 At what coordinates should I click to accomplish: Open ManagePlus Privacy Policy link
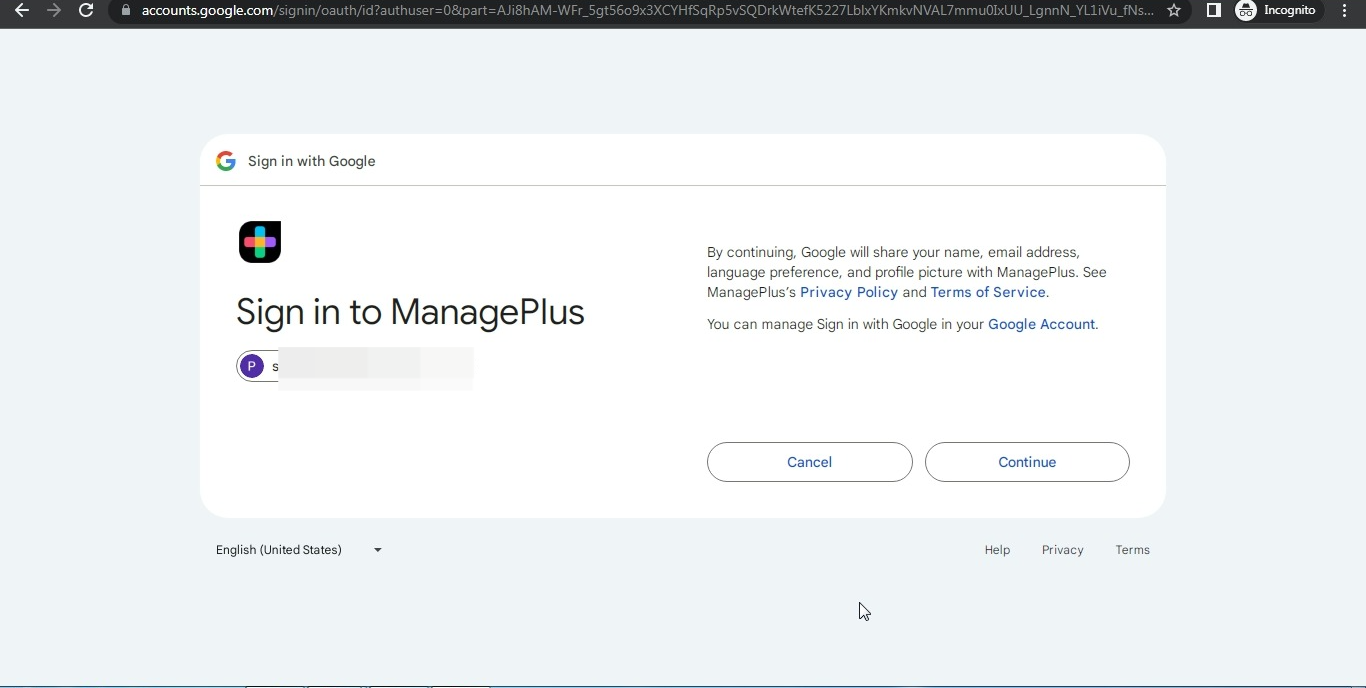(x=849, y=292)
